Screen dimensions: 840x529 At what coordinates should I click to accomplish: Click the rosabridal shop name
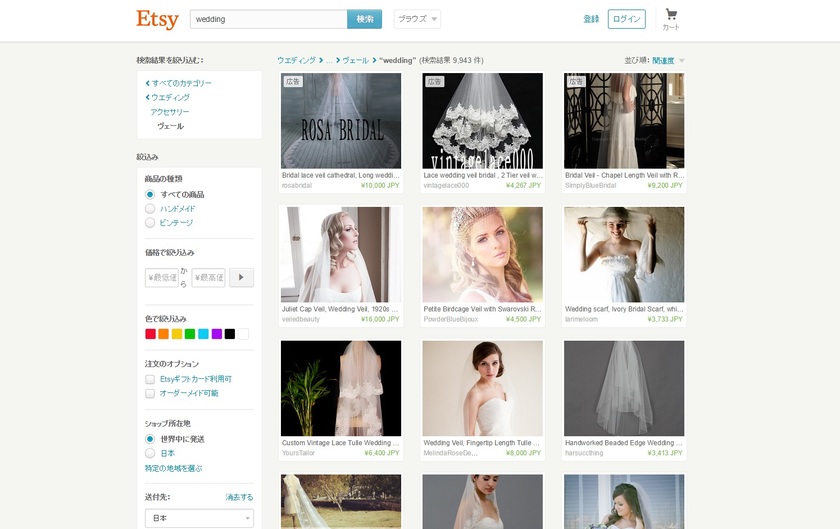click(x=297, y=185)
